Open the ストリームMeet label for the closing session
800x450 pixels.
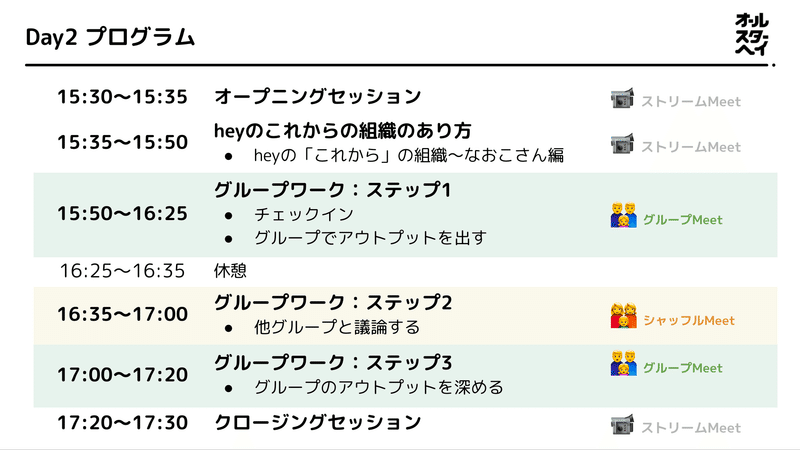691,428
